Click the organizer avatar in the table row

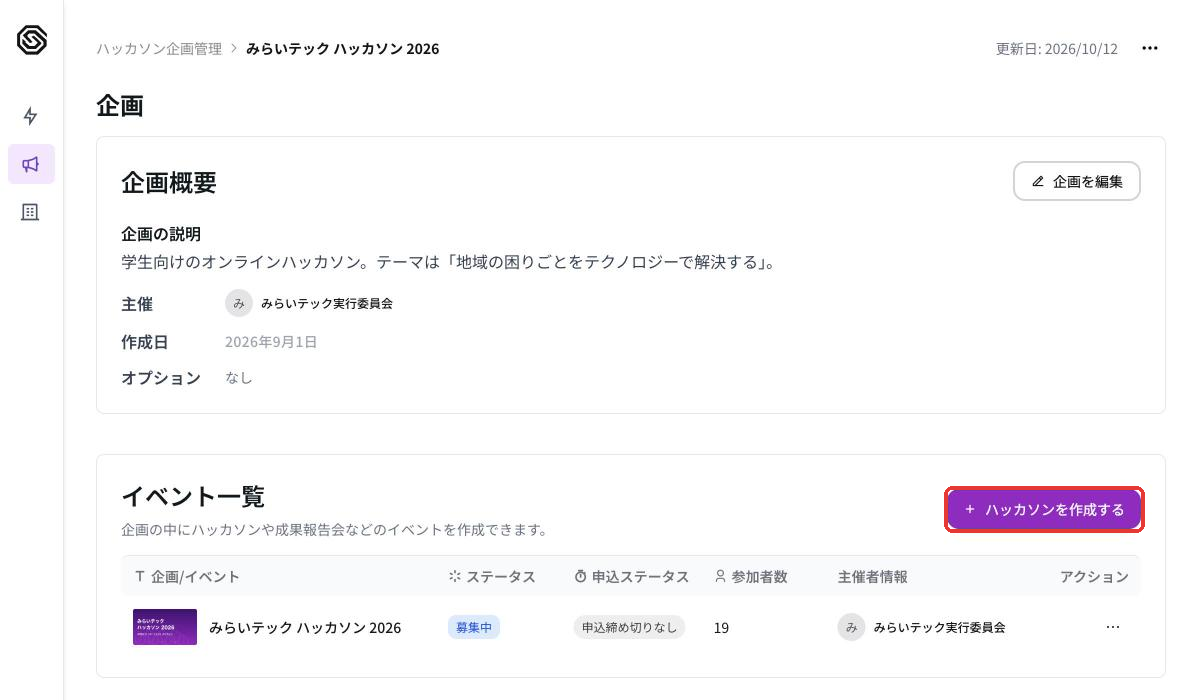[x=851, y=627]
